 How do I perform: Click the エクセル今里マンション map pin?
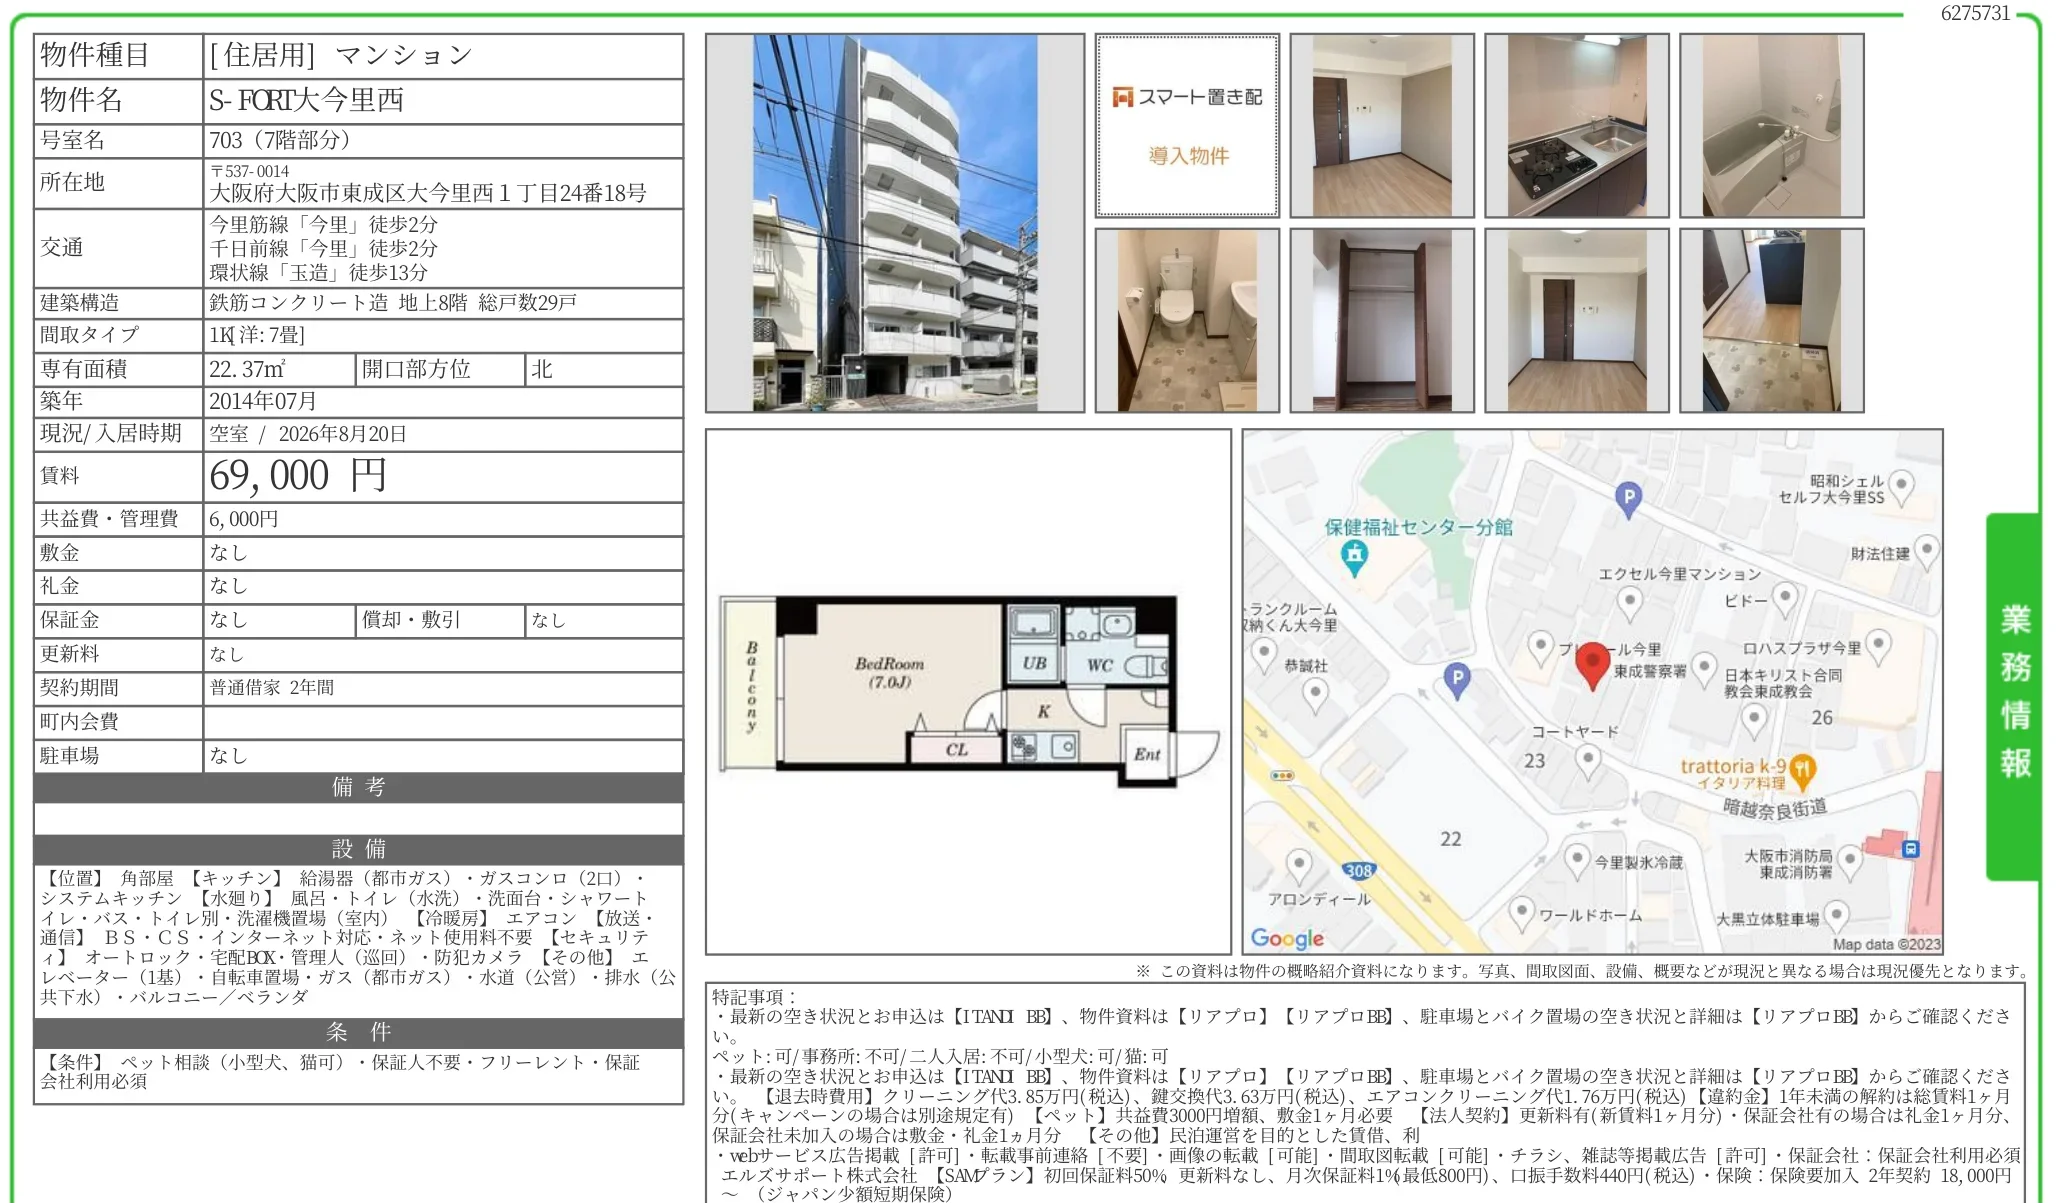click(x=1630, y=603)
